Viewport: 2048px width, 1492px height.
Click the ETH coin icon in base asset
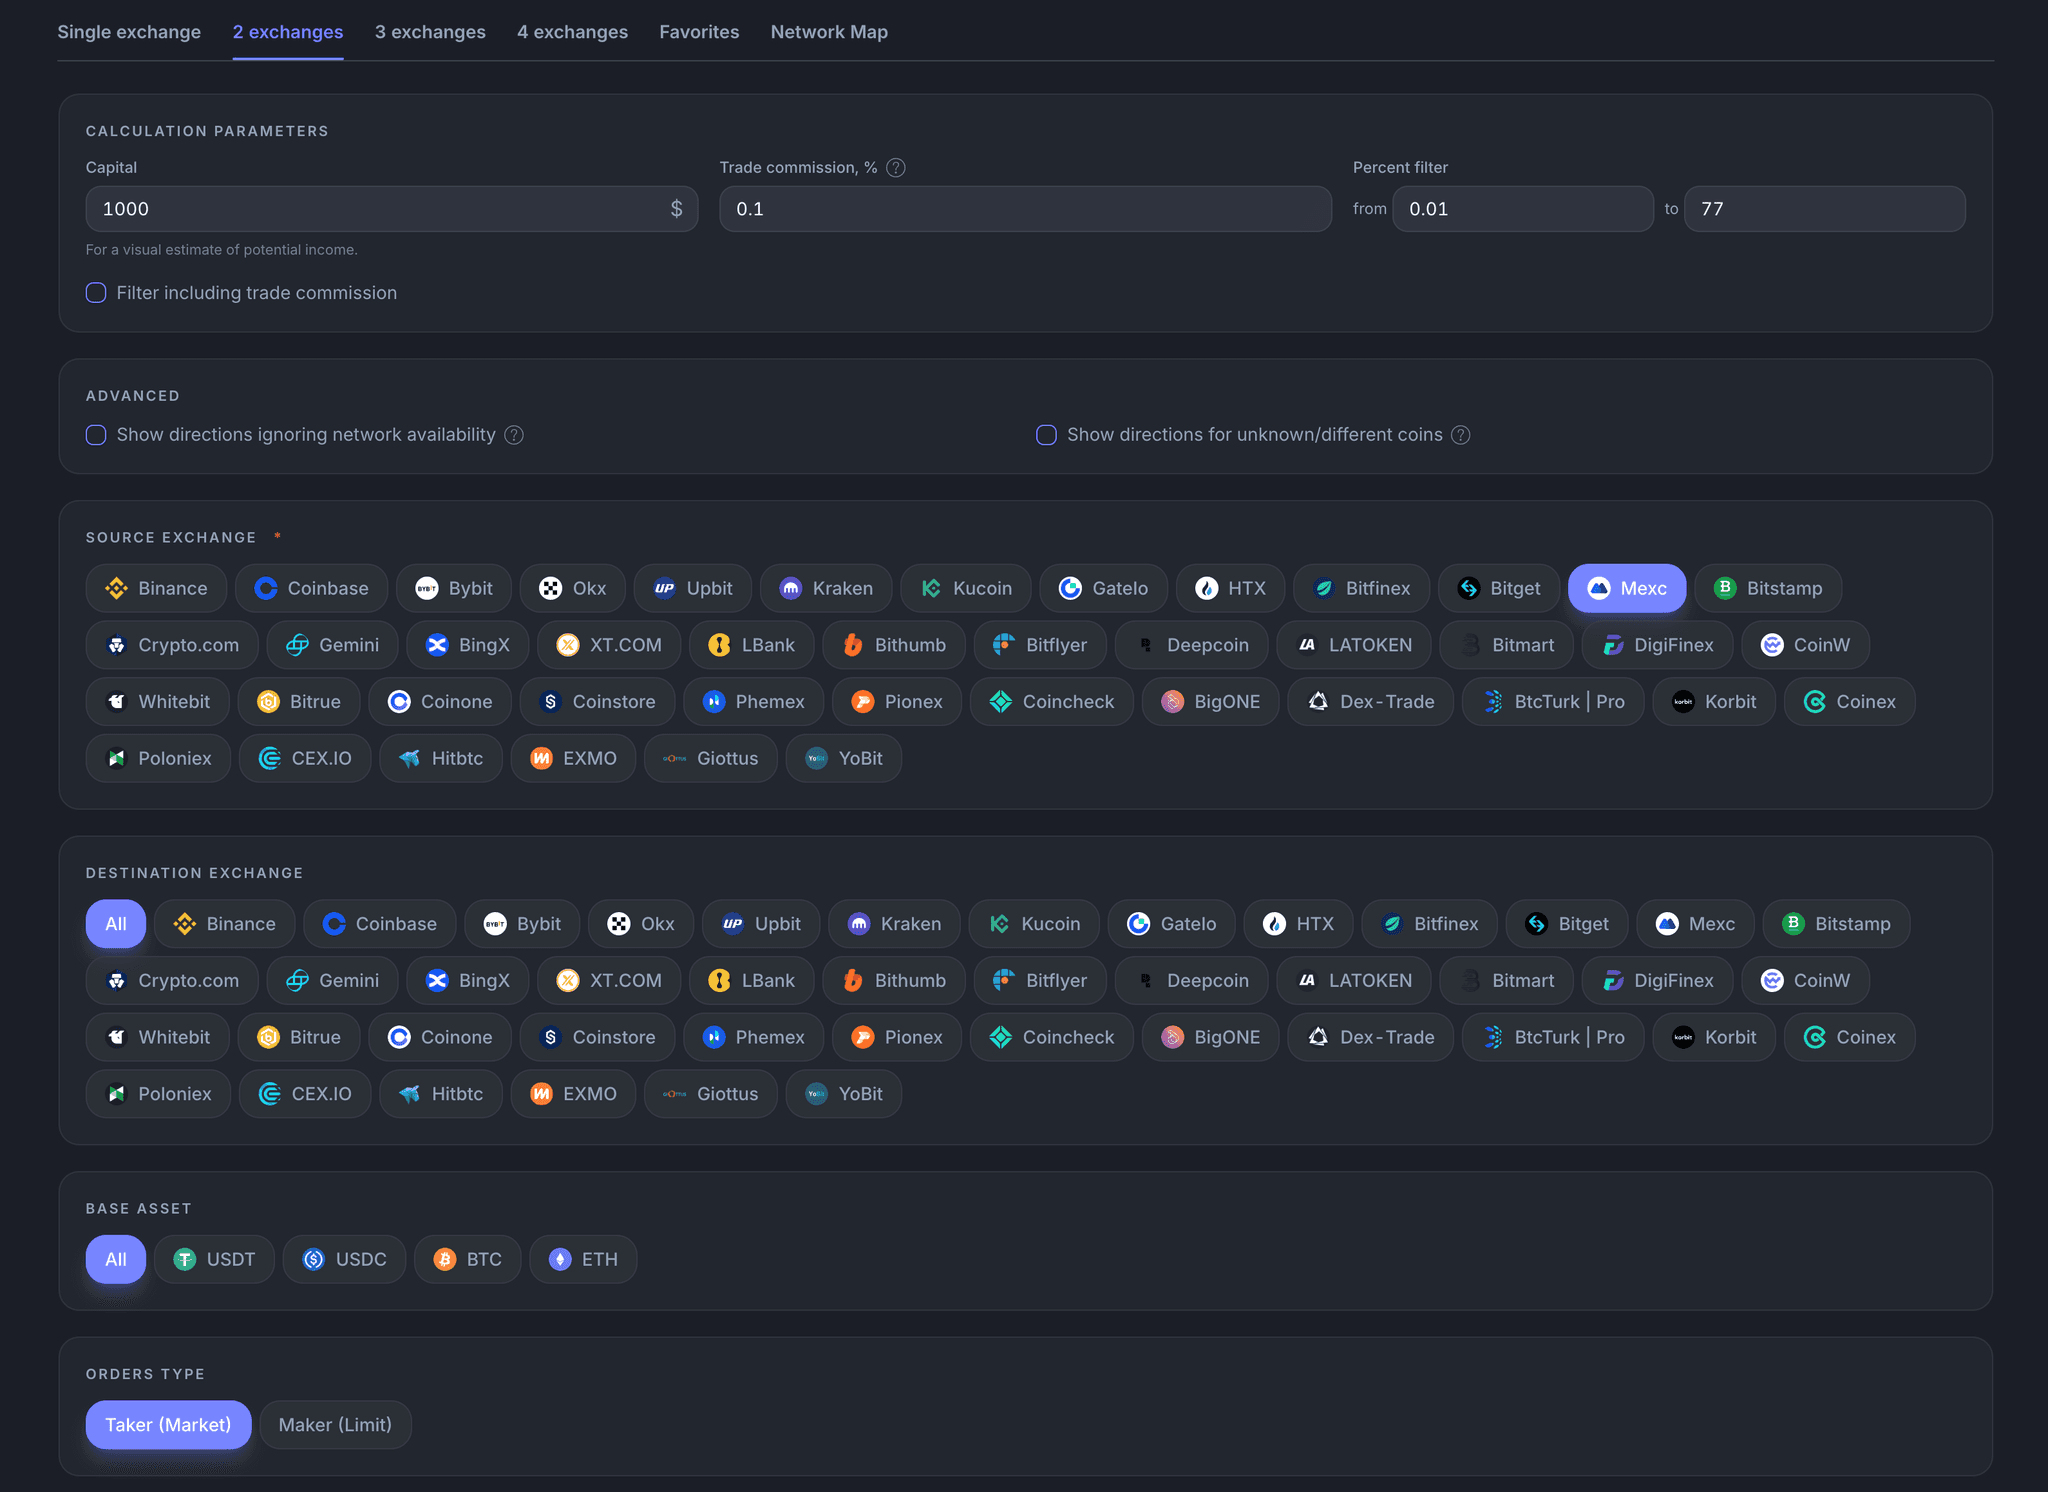pos(560,1259)
